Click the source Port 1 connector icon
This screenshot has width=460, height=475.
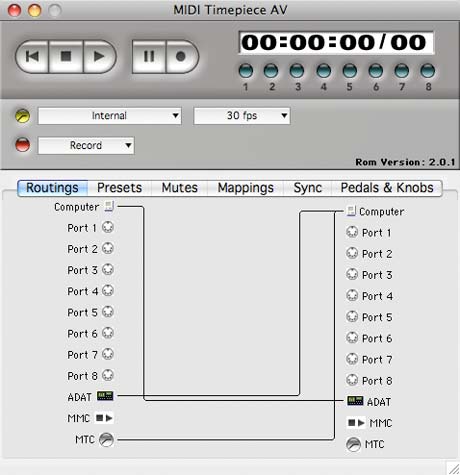pyautogui.click(x=108, y=227)
